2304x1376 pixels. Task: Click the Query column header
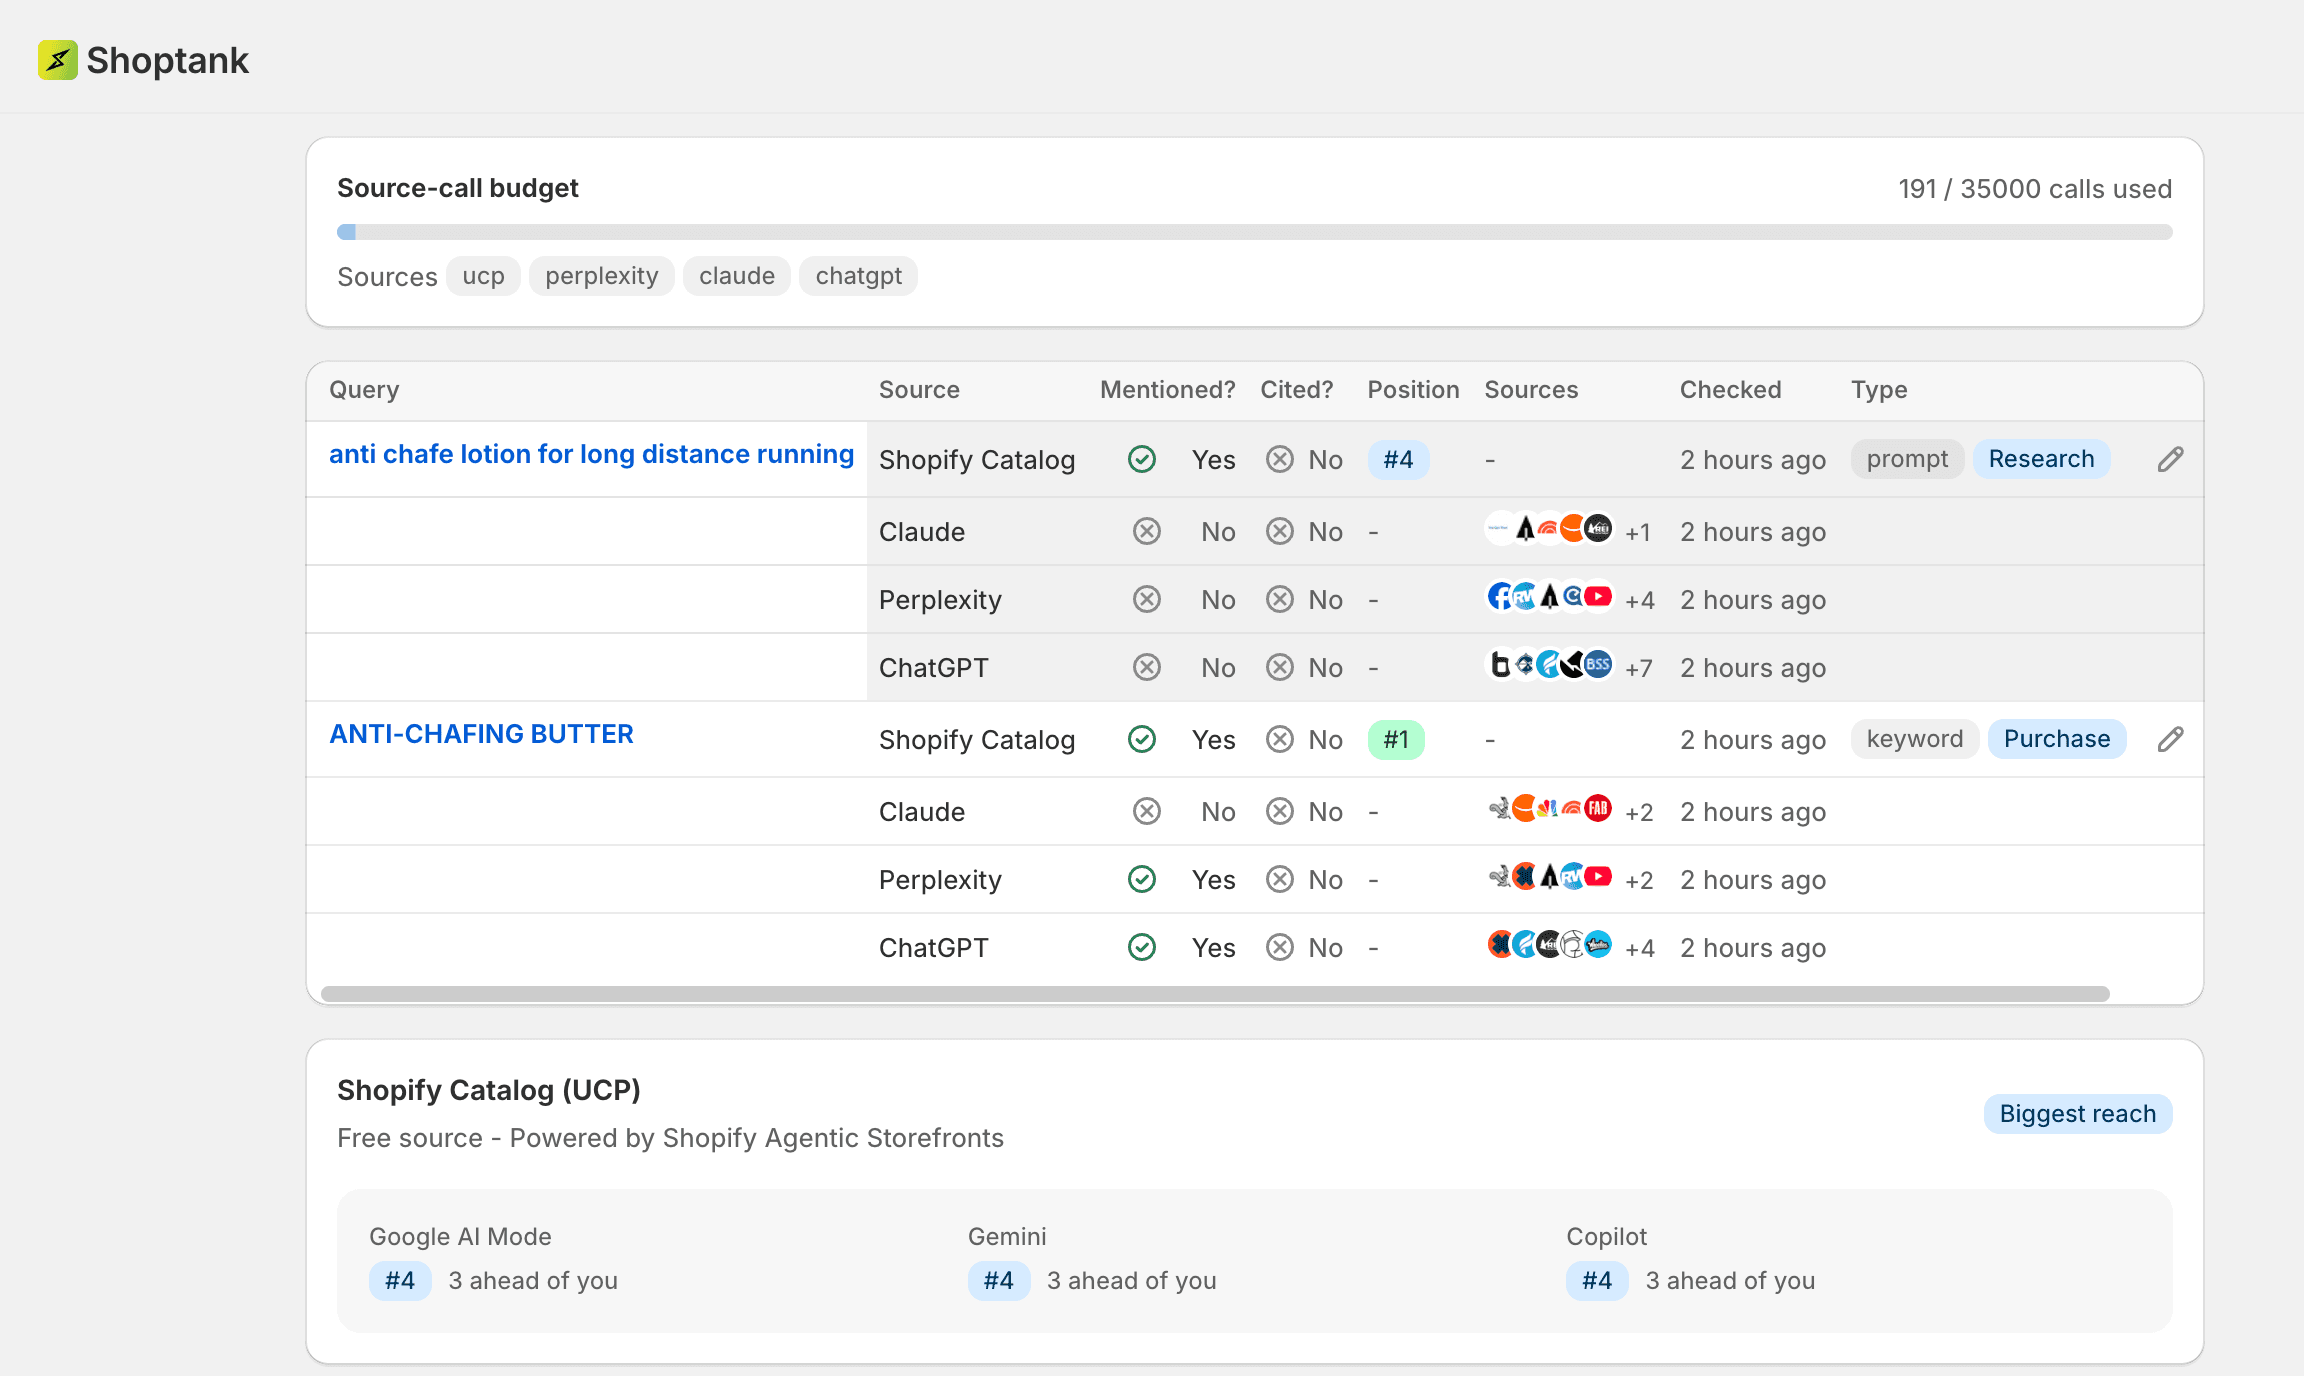click(364, 390)
